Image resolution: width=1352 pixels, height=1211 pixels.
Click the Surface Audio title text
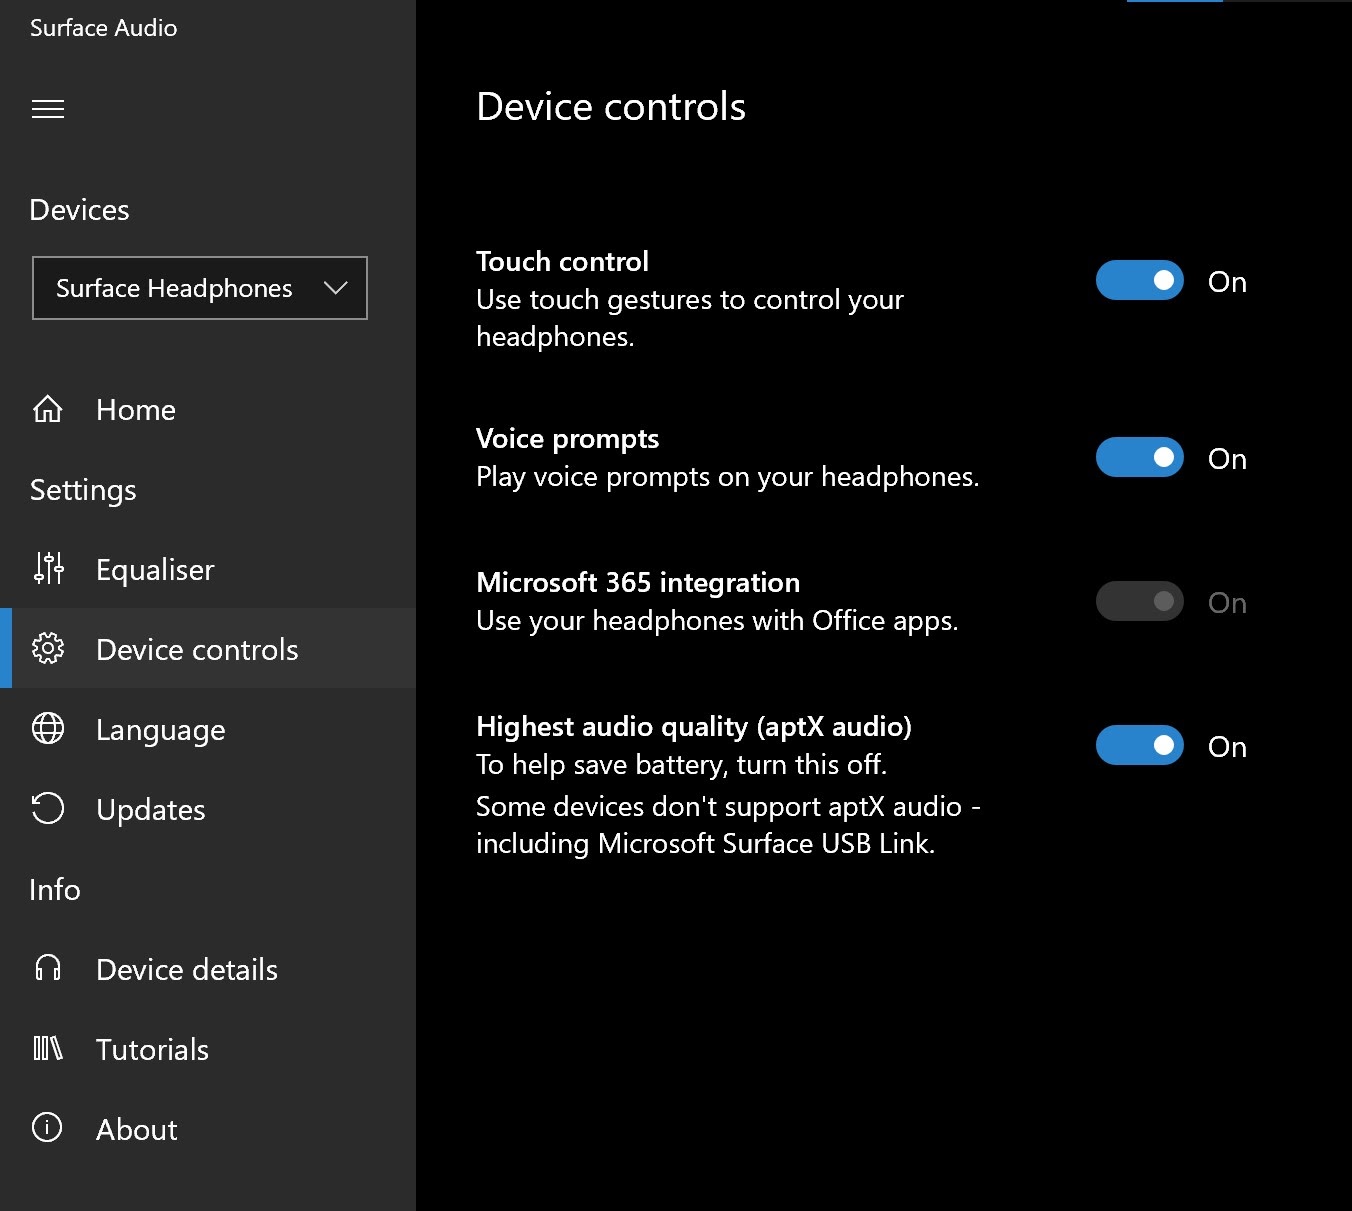pyautogui.click(x=103, y=28)
